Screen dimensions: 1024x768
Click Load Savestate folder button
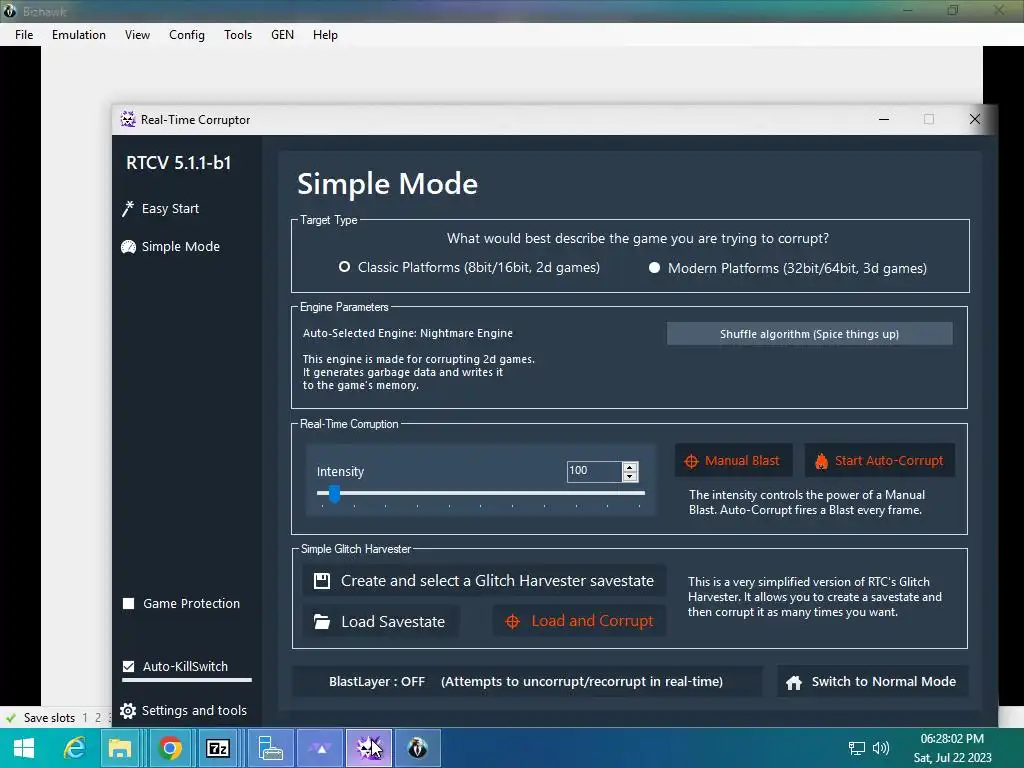coord(381,621)
